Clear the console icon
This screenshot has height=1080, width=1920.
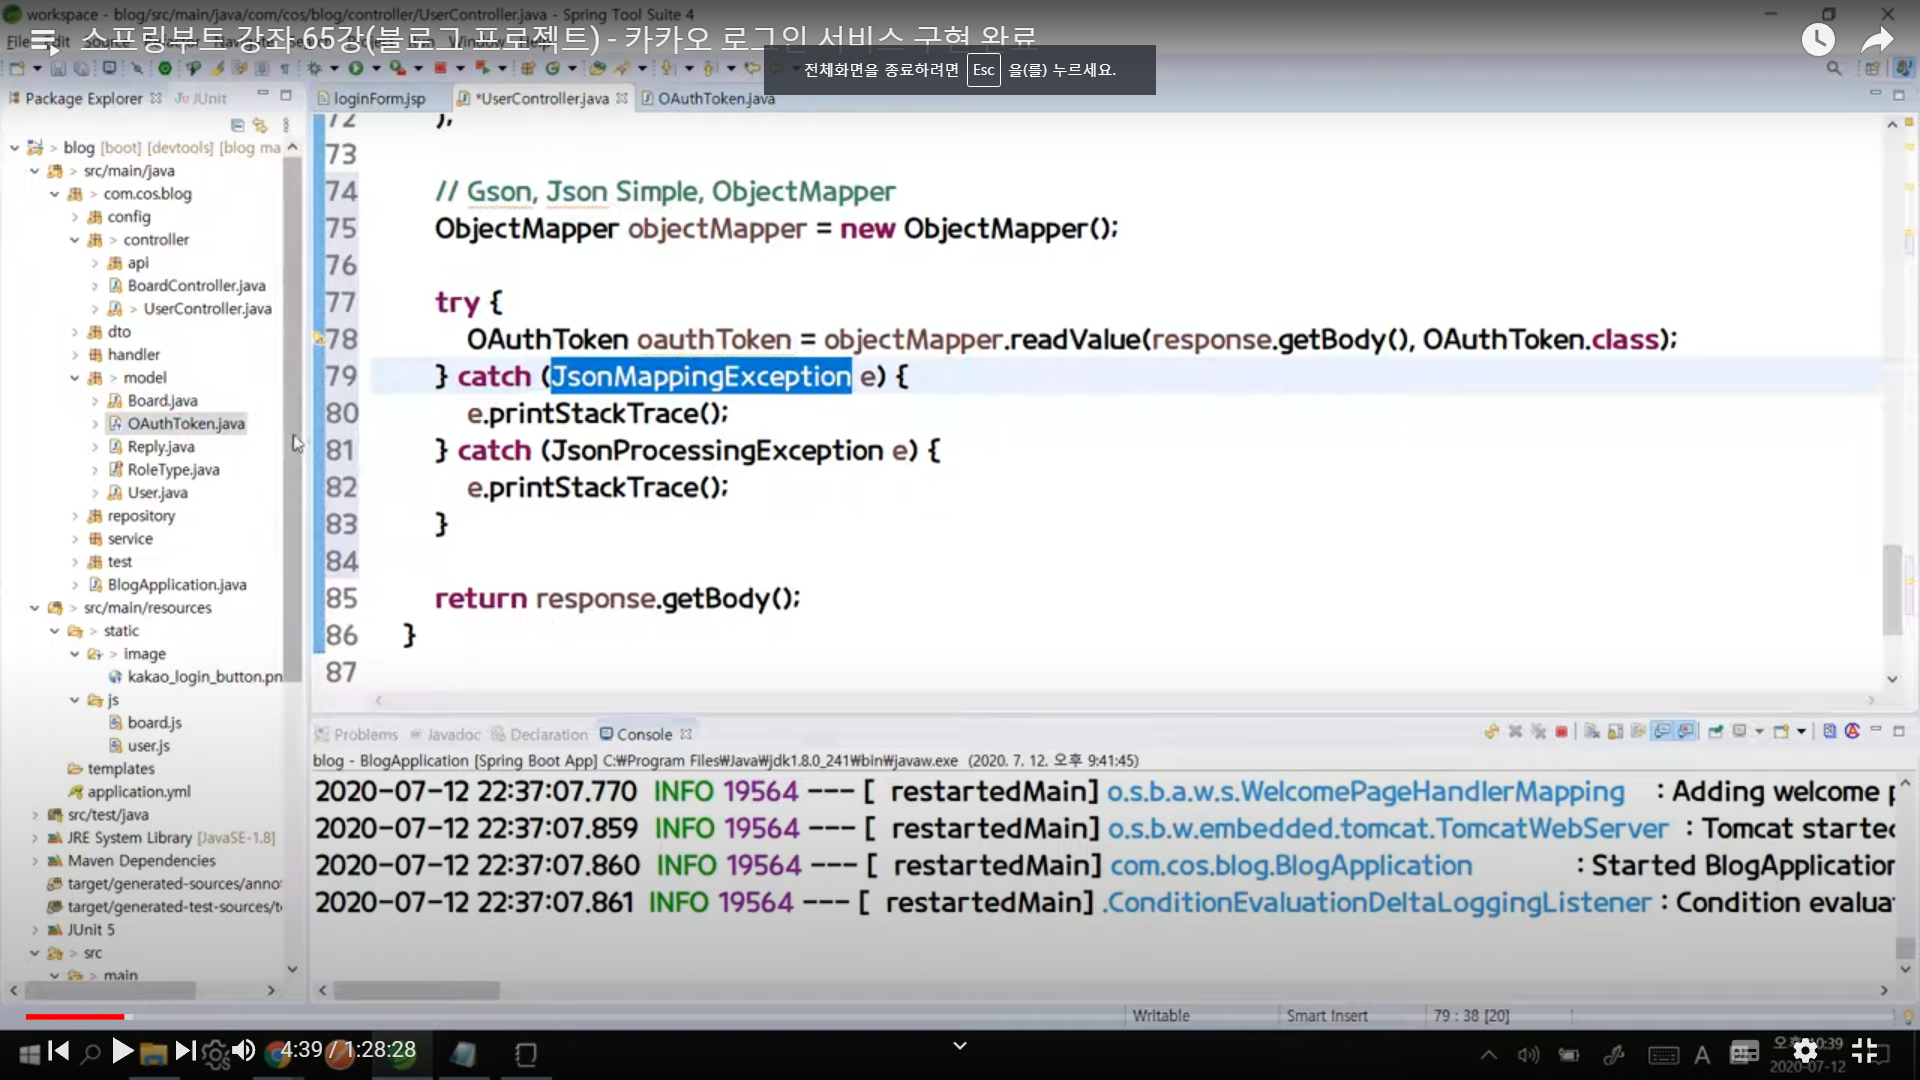(x=1591, y=732)
